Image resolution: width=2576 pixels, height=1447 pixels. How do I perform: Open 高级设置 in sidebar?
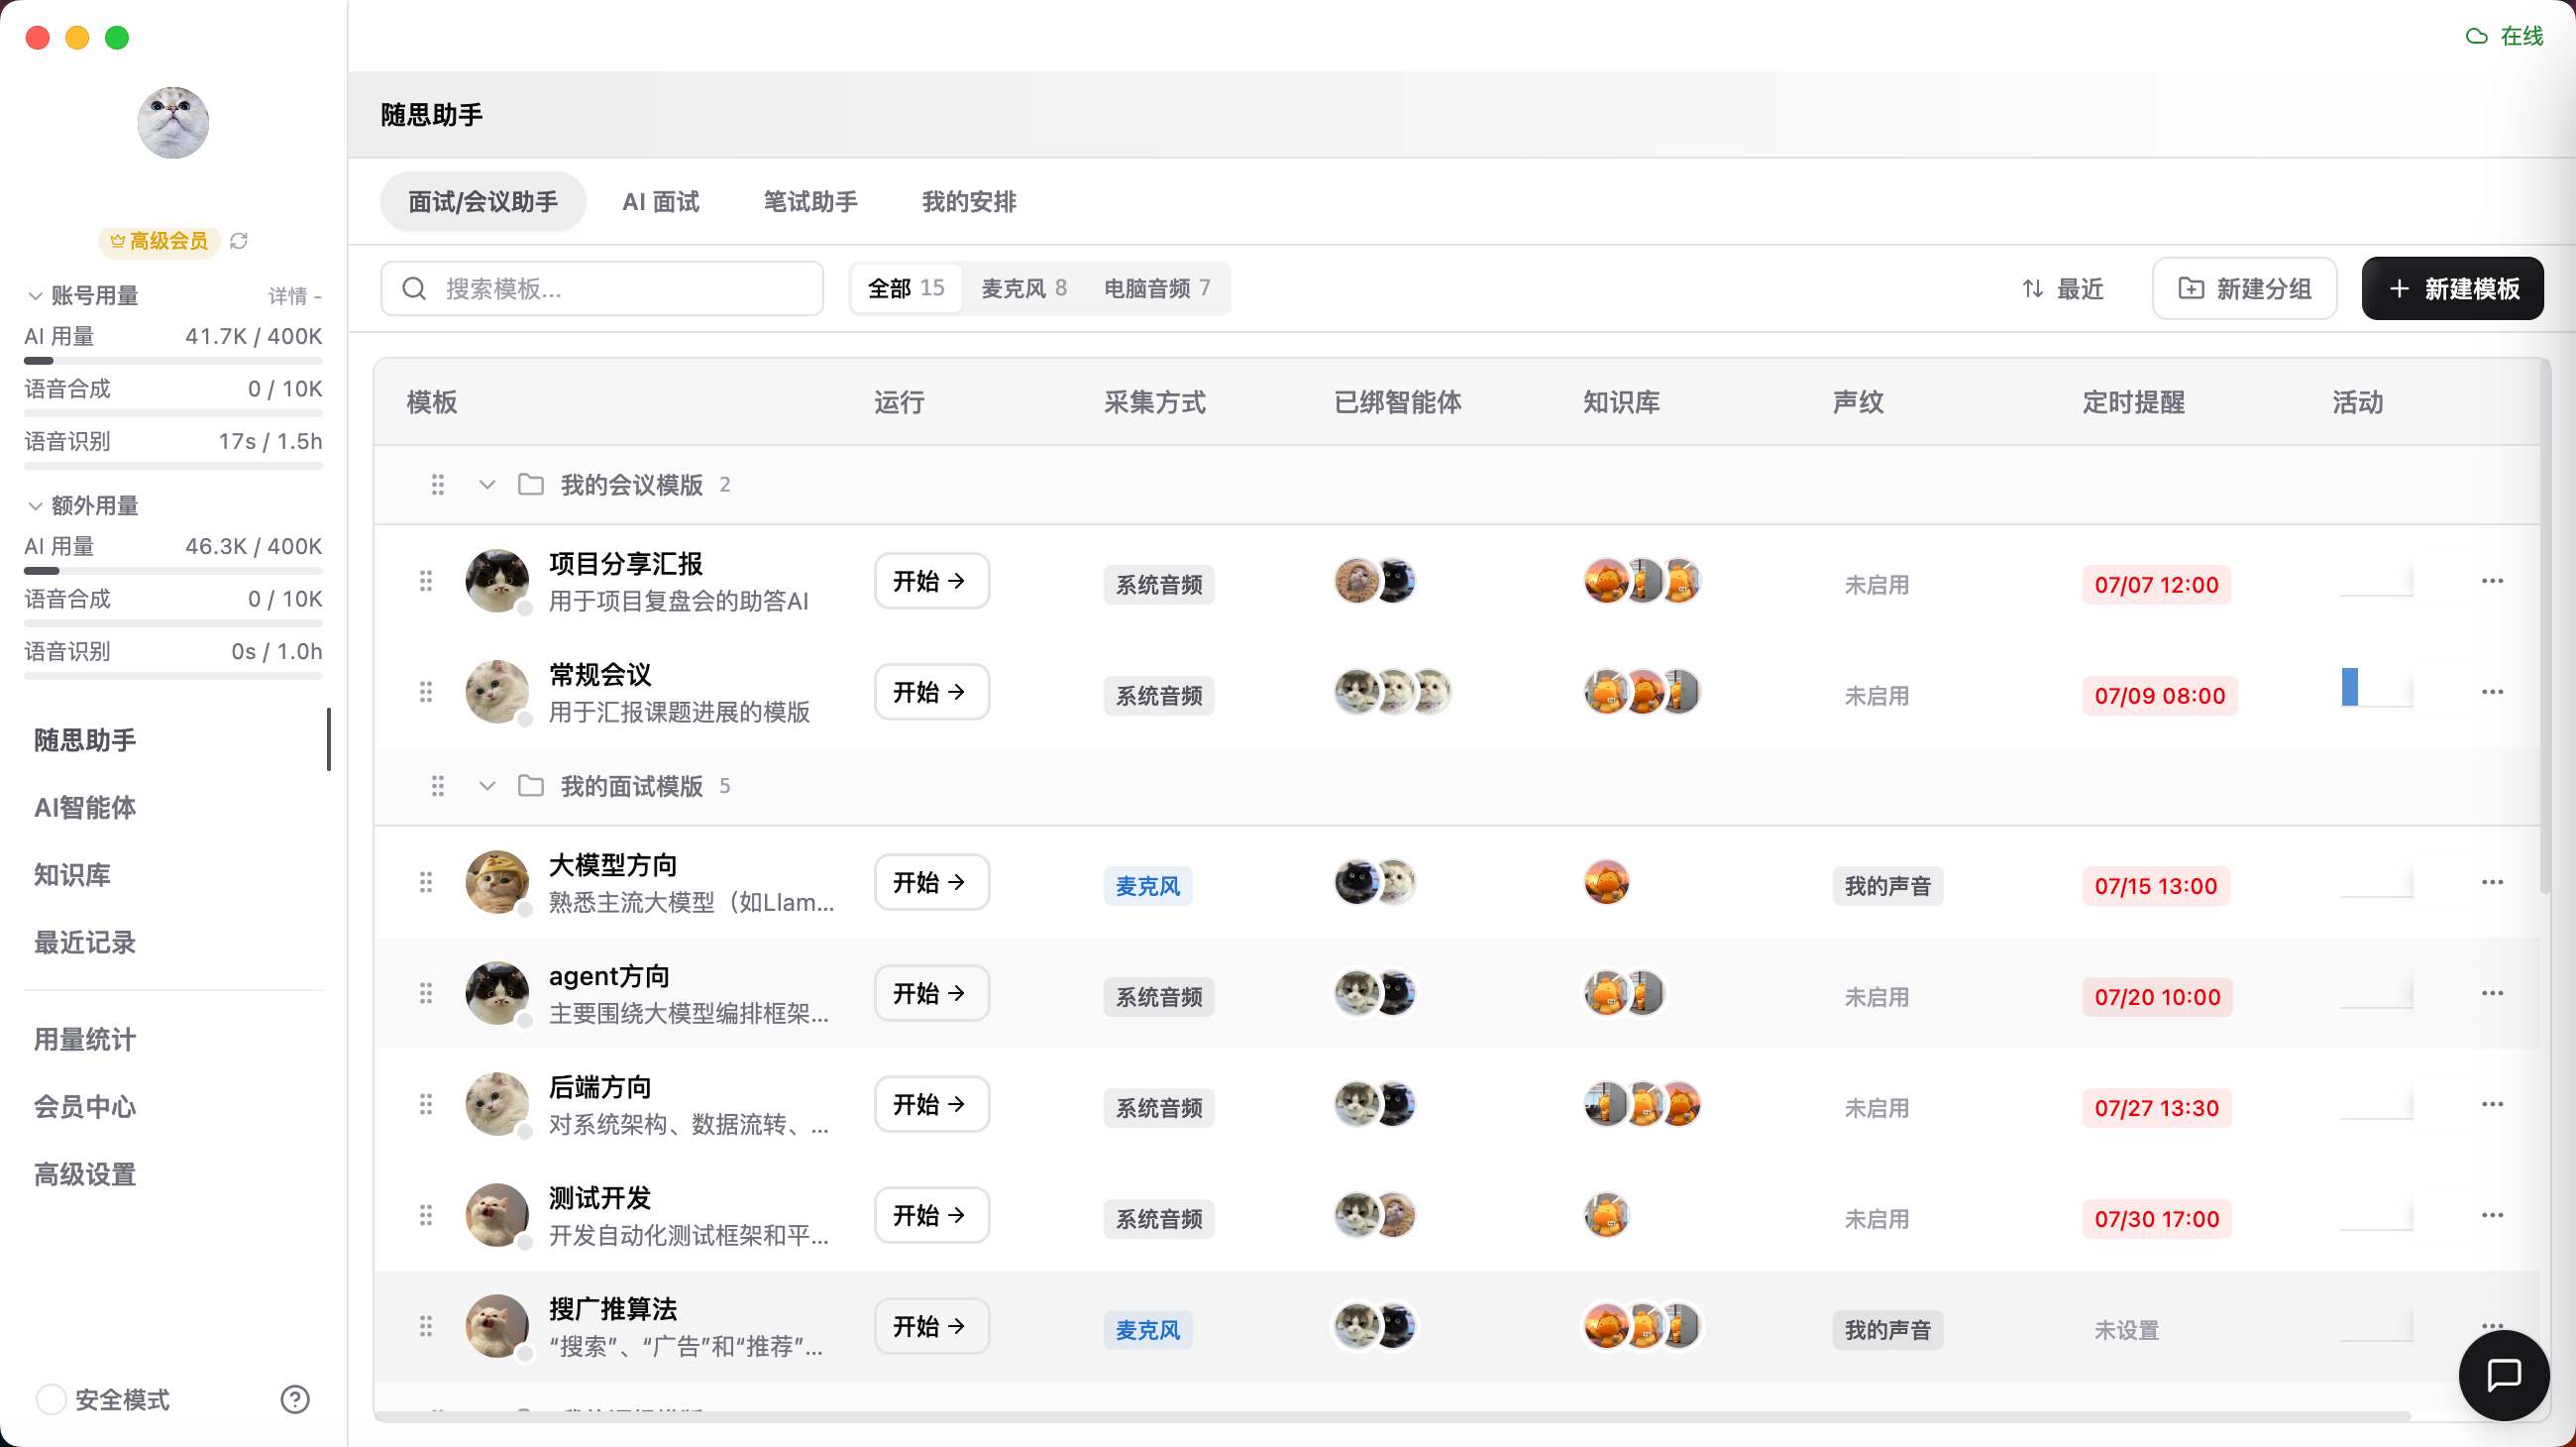85,1174
